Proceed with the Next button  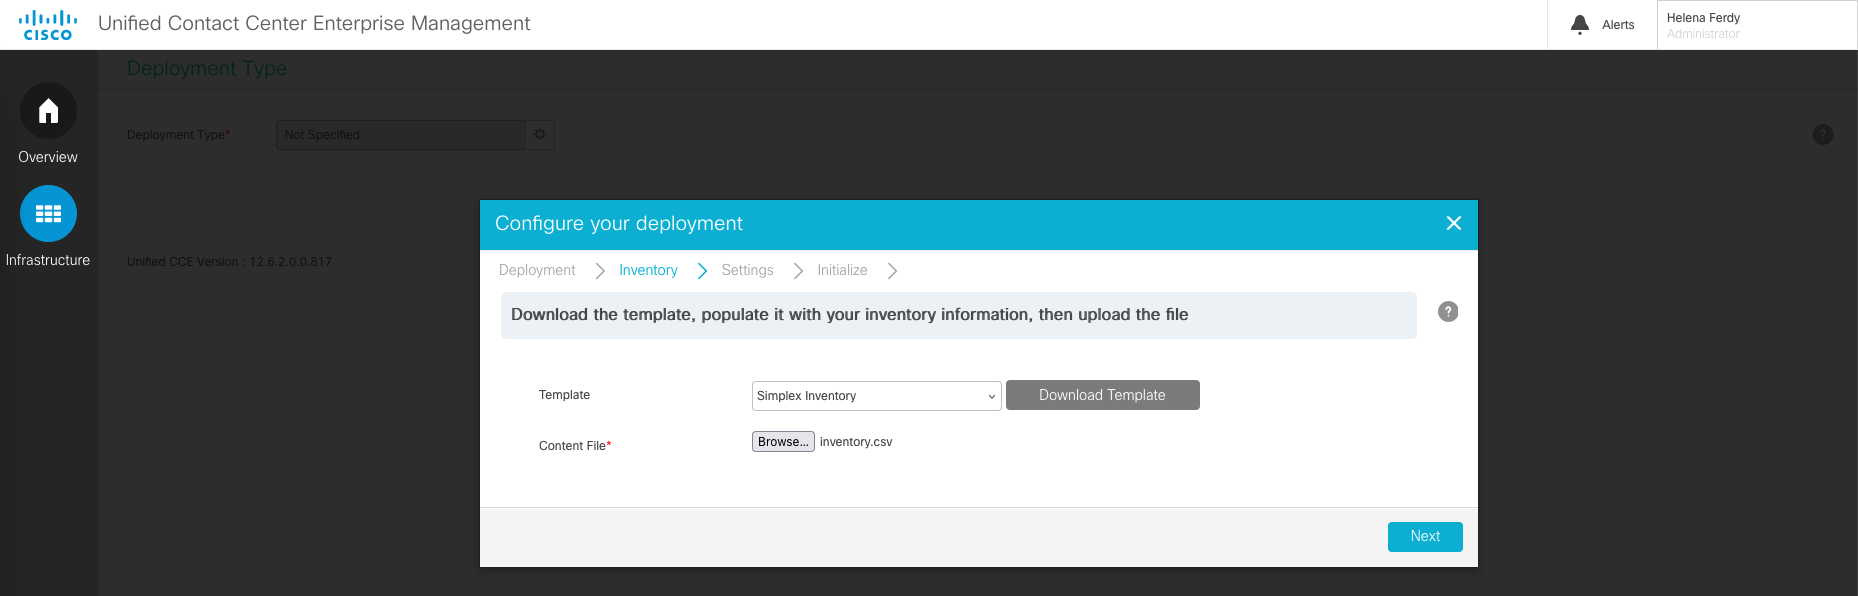point(1424,537)
